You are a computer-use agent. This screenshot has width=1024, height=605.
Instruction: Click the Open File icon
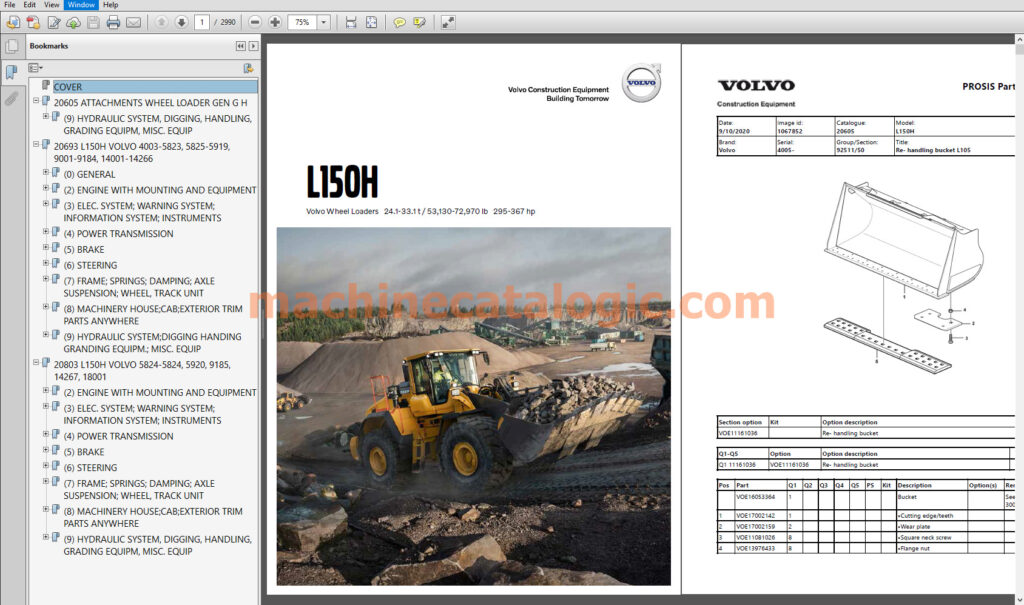pyautogui.click(x=12, y=21)
